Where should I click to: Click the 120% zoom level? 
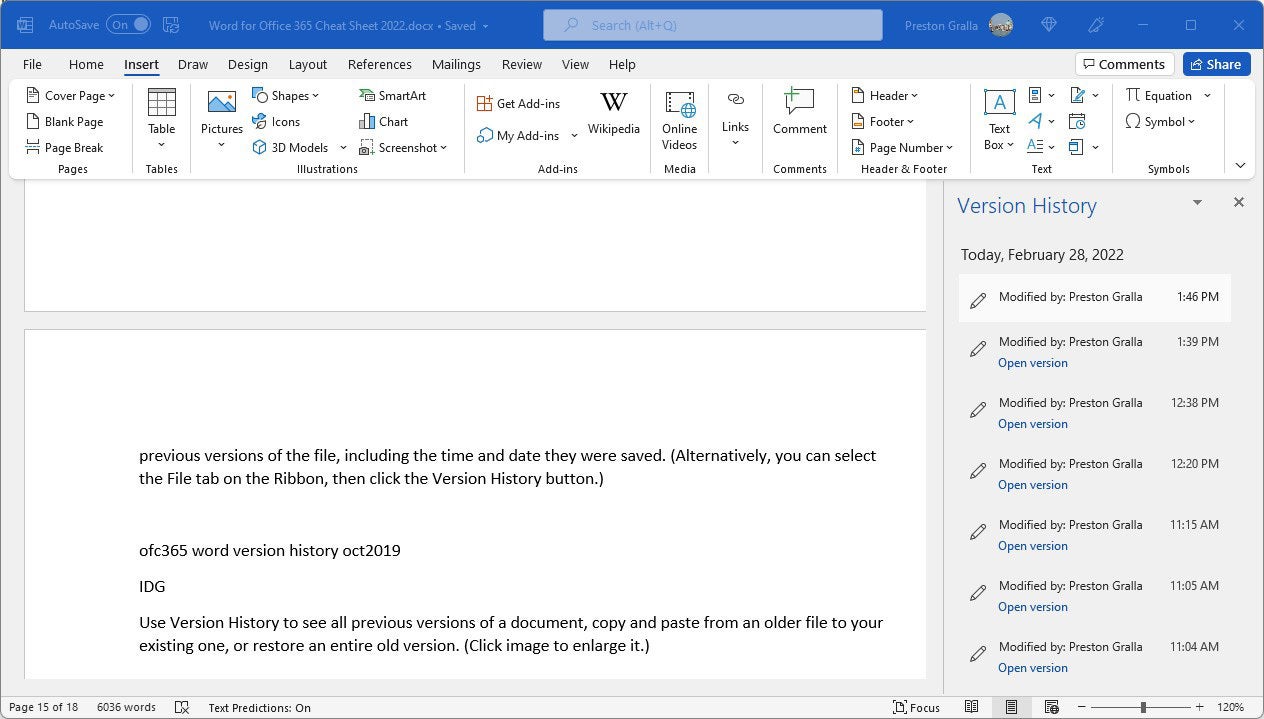tap(1231, 707)
